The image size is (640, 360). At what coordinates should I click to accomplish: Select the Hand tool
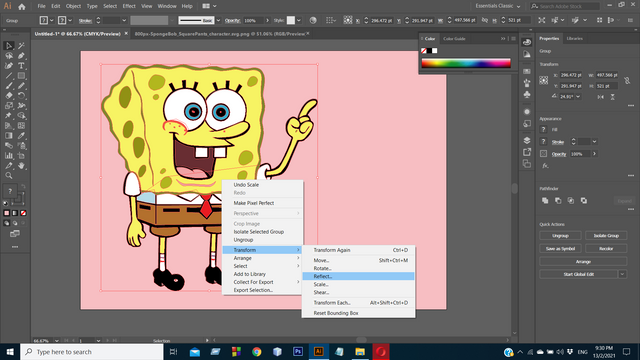pyautogui.click(x=21, y=166)
